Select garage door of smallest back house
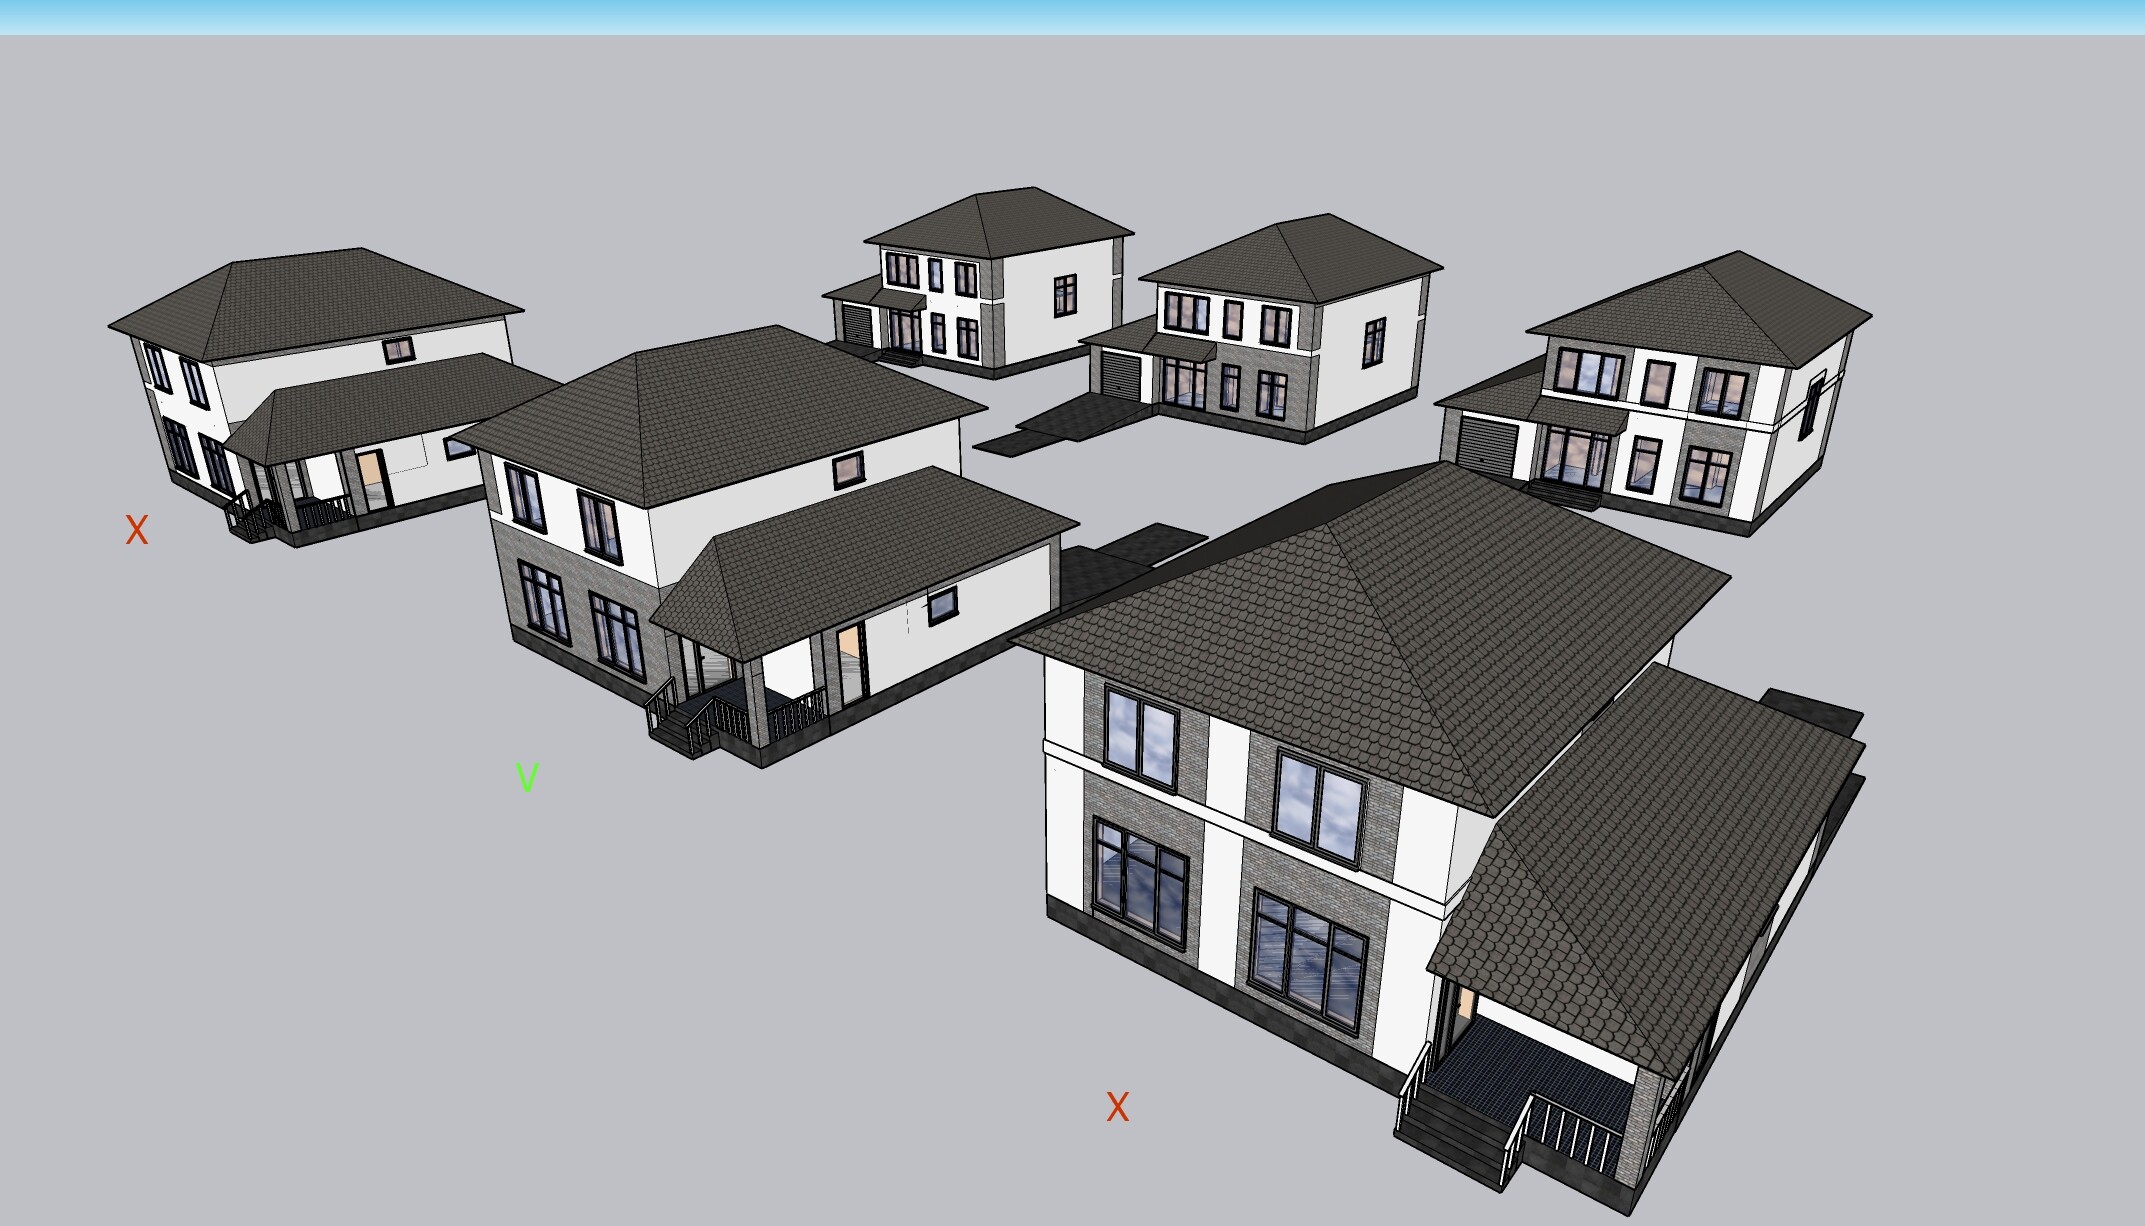The image size is (2145, 1226). (x=858, y=325)
